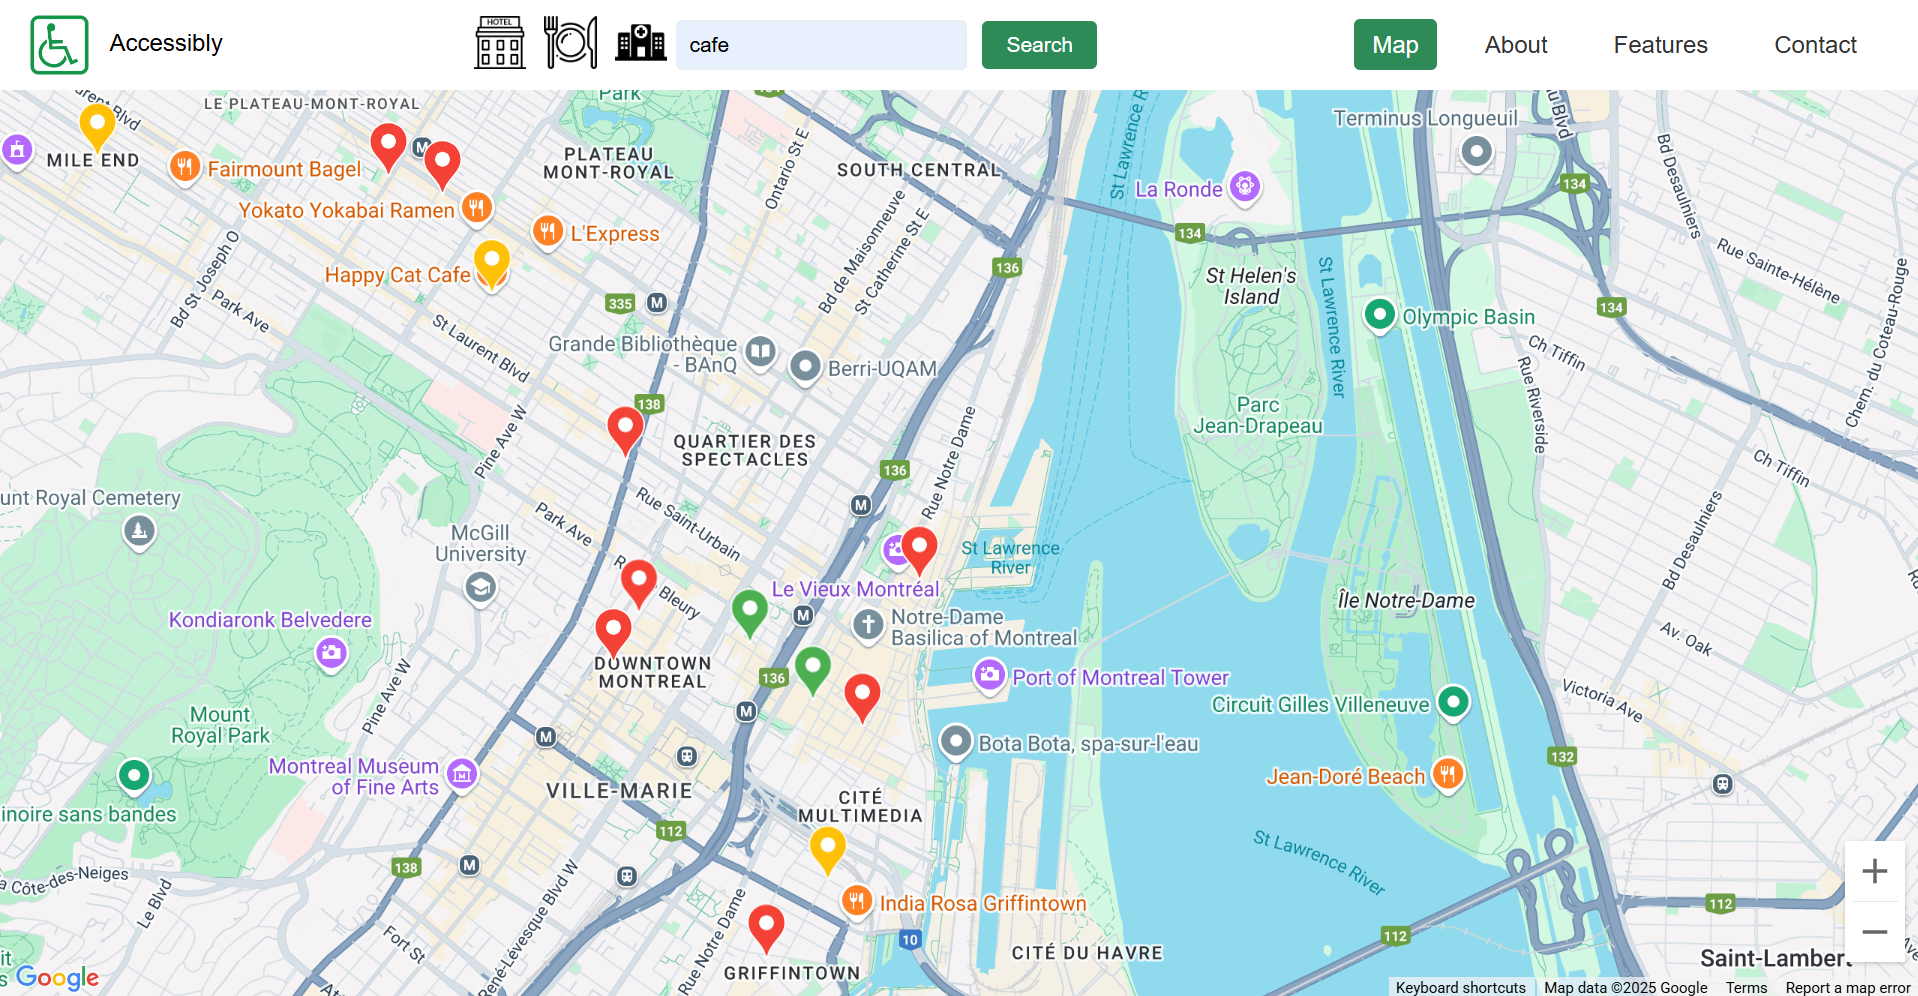
Task: Click the red marker above Yokato Yokabai Ramen
Action: (x=442, y=165)
